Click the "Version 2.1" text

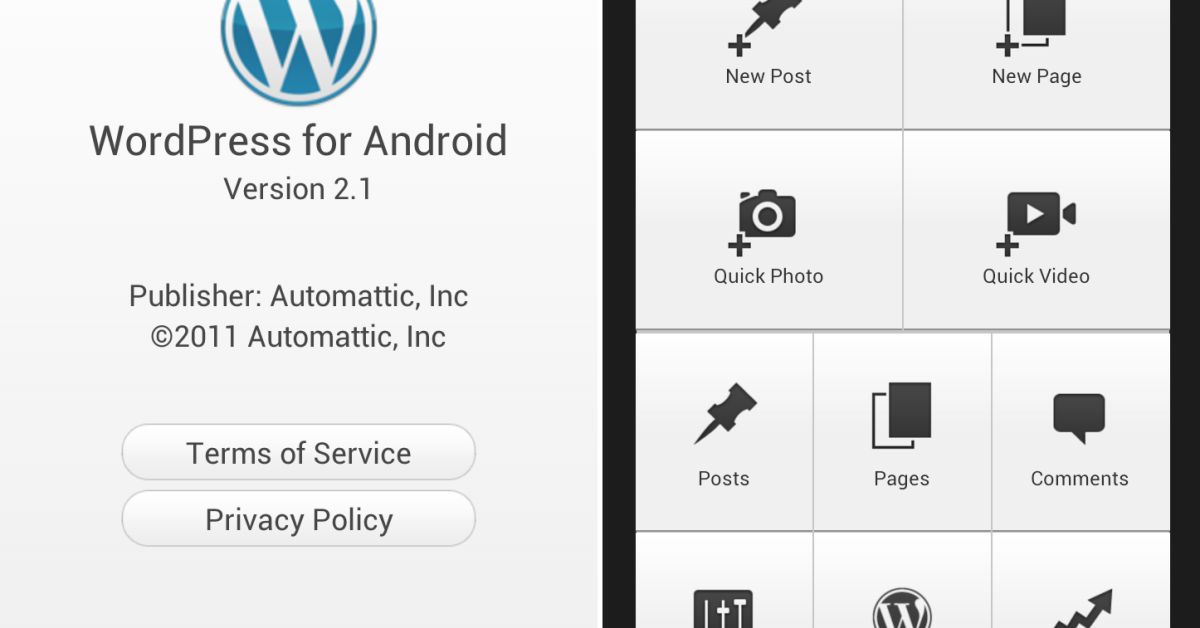(x=299, y=189)
